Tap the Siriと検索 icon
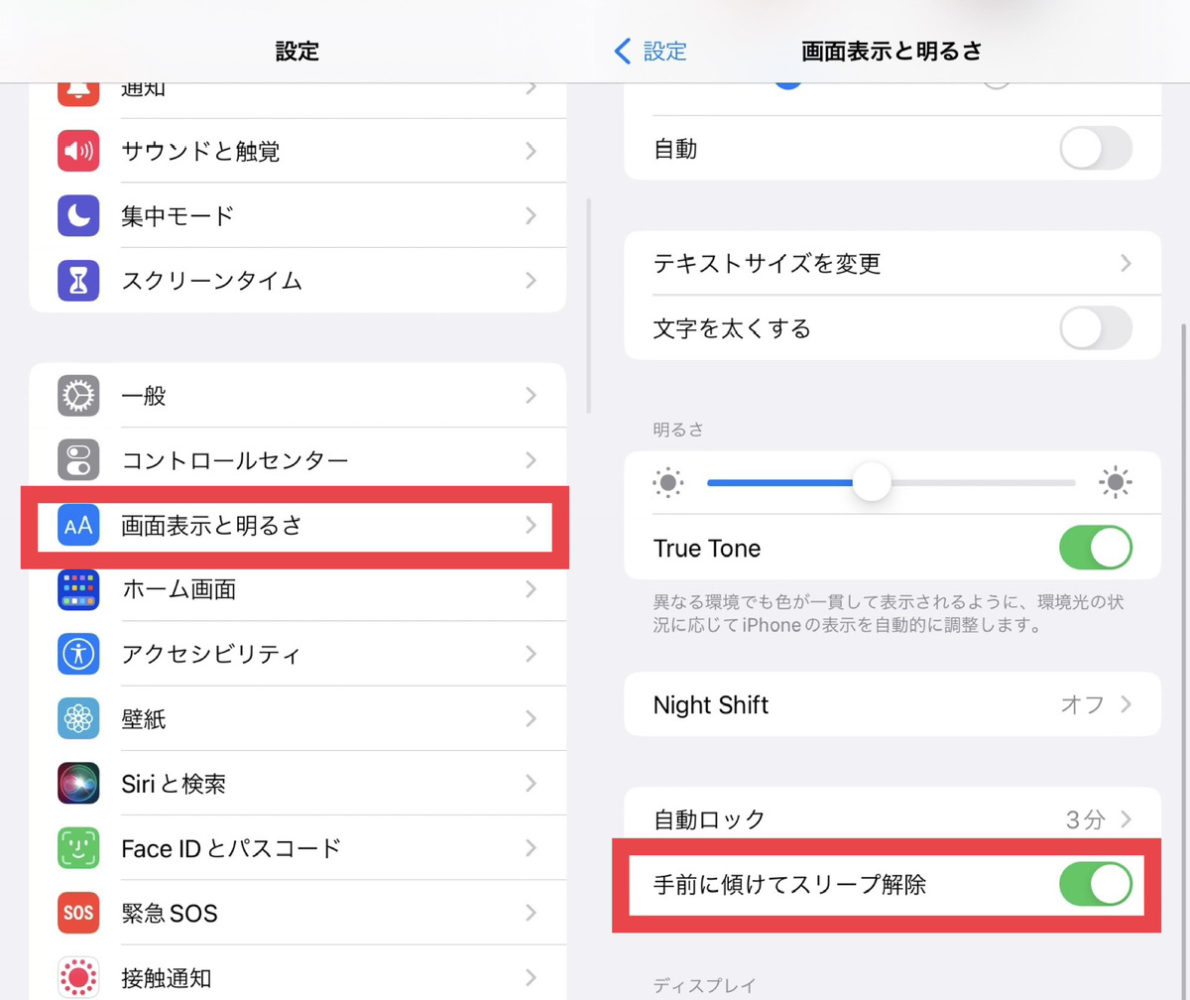 pos(78,783)
